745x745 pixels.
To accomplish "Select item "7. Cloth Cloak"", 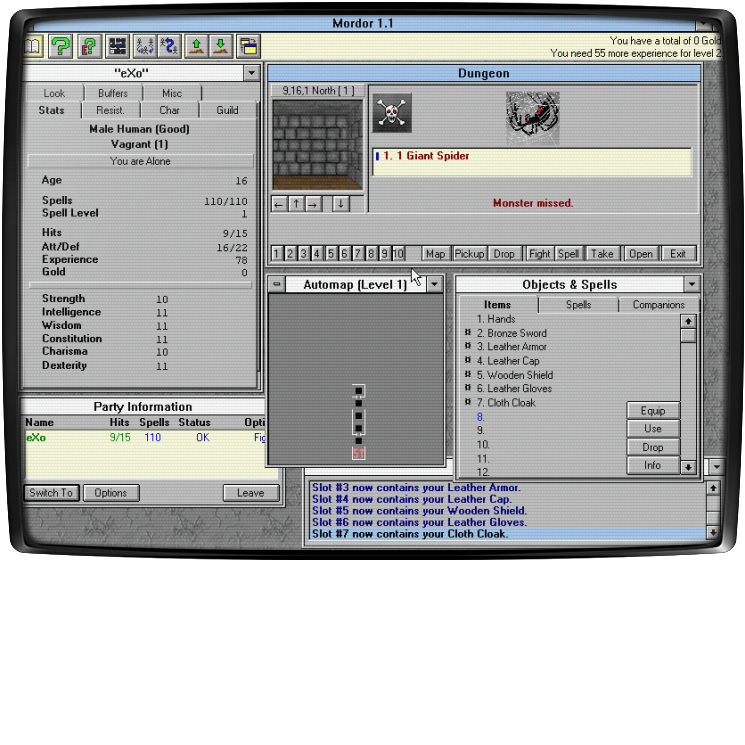I will point(506,403).
